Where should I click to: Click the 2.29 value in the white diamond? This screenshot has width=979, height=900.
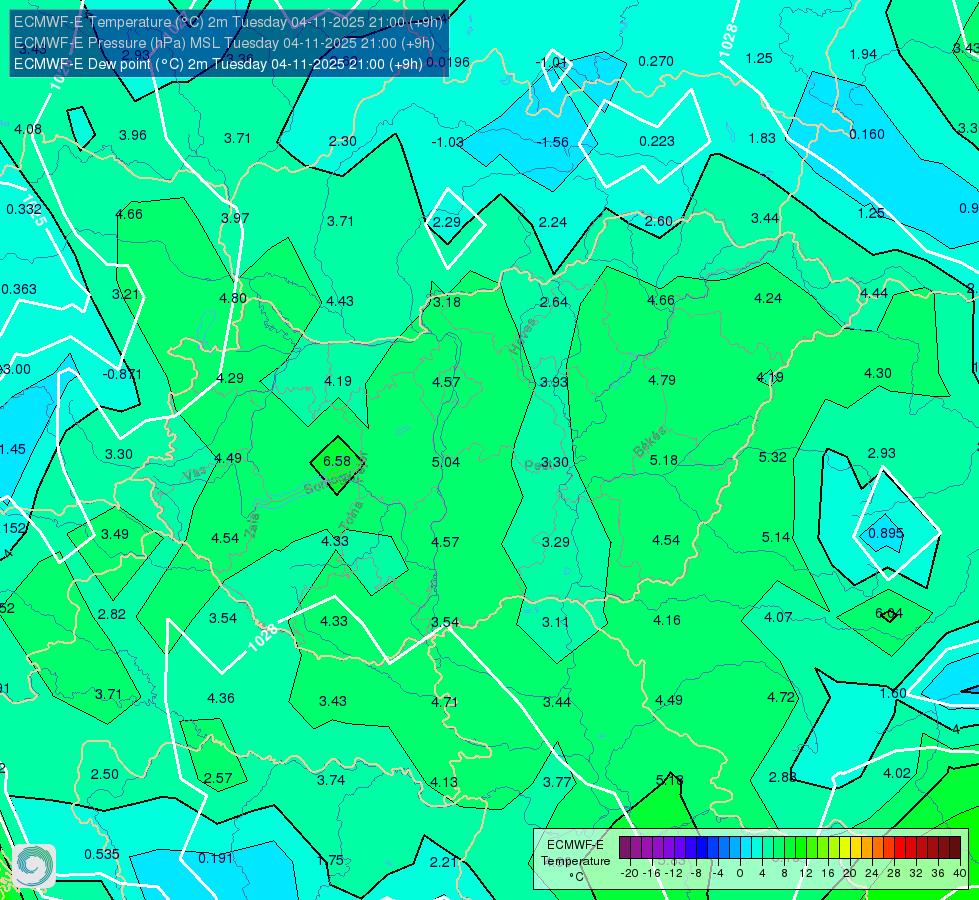[446, 222]
